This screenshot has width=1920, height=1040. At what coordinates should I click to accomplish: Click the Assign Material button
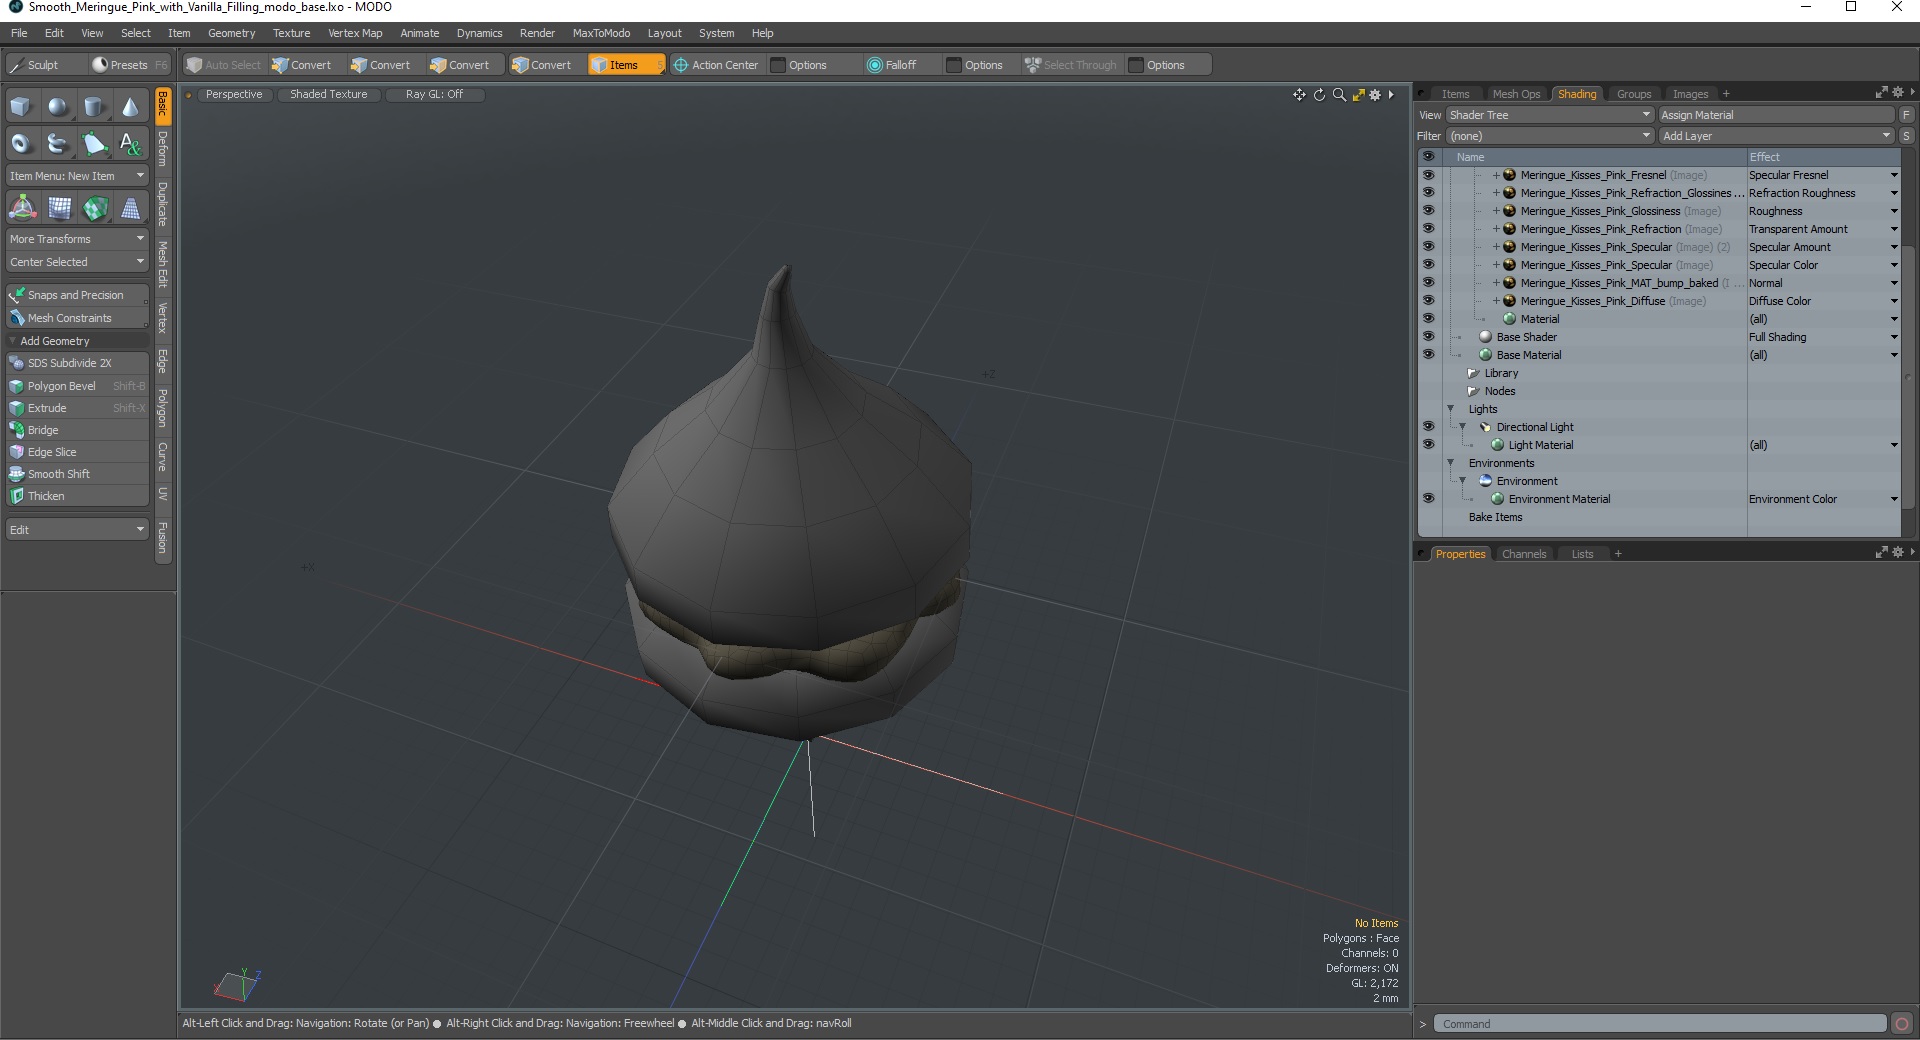coord(1777,115)
